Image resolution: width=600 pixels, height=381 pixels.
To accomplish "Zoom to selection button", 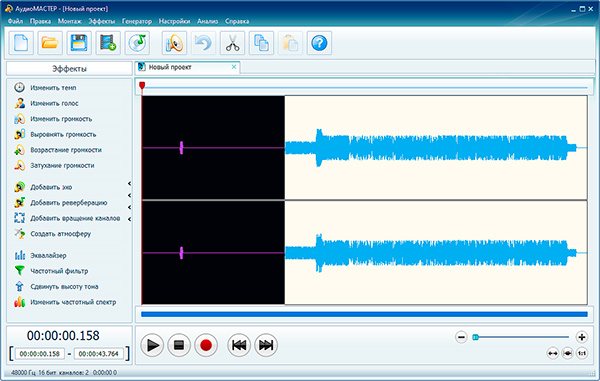I will (567, 353).
